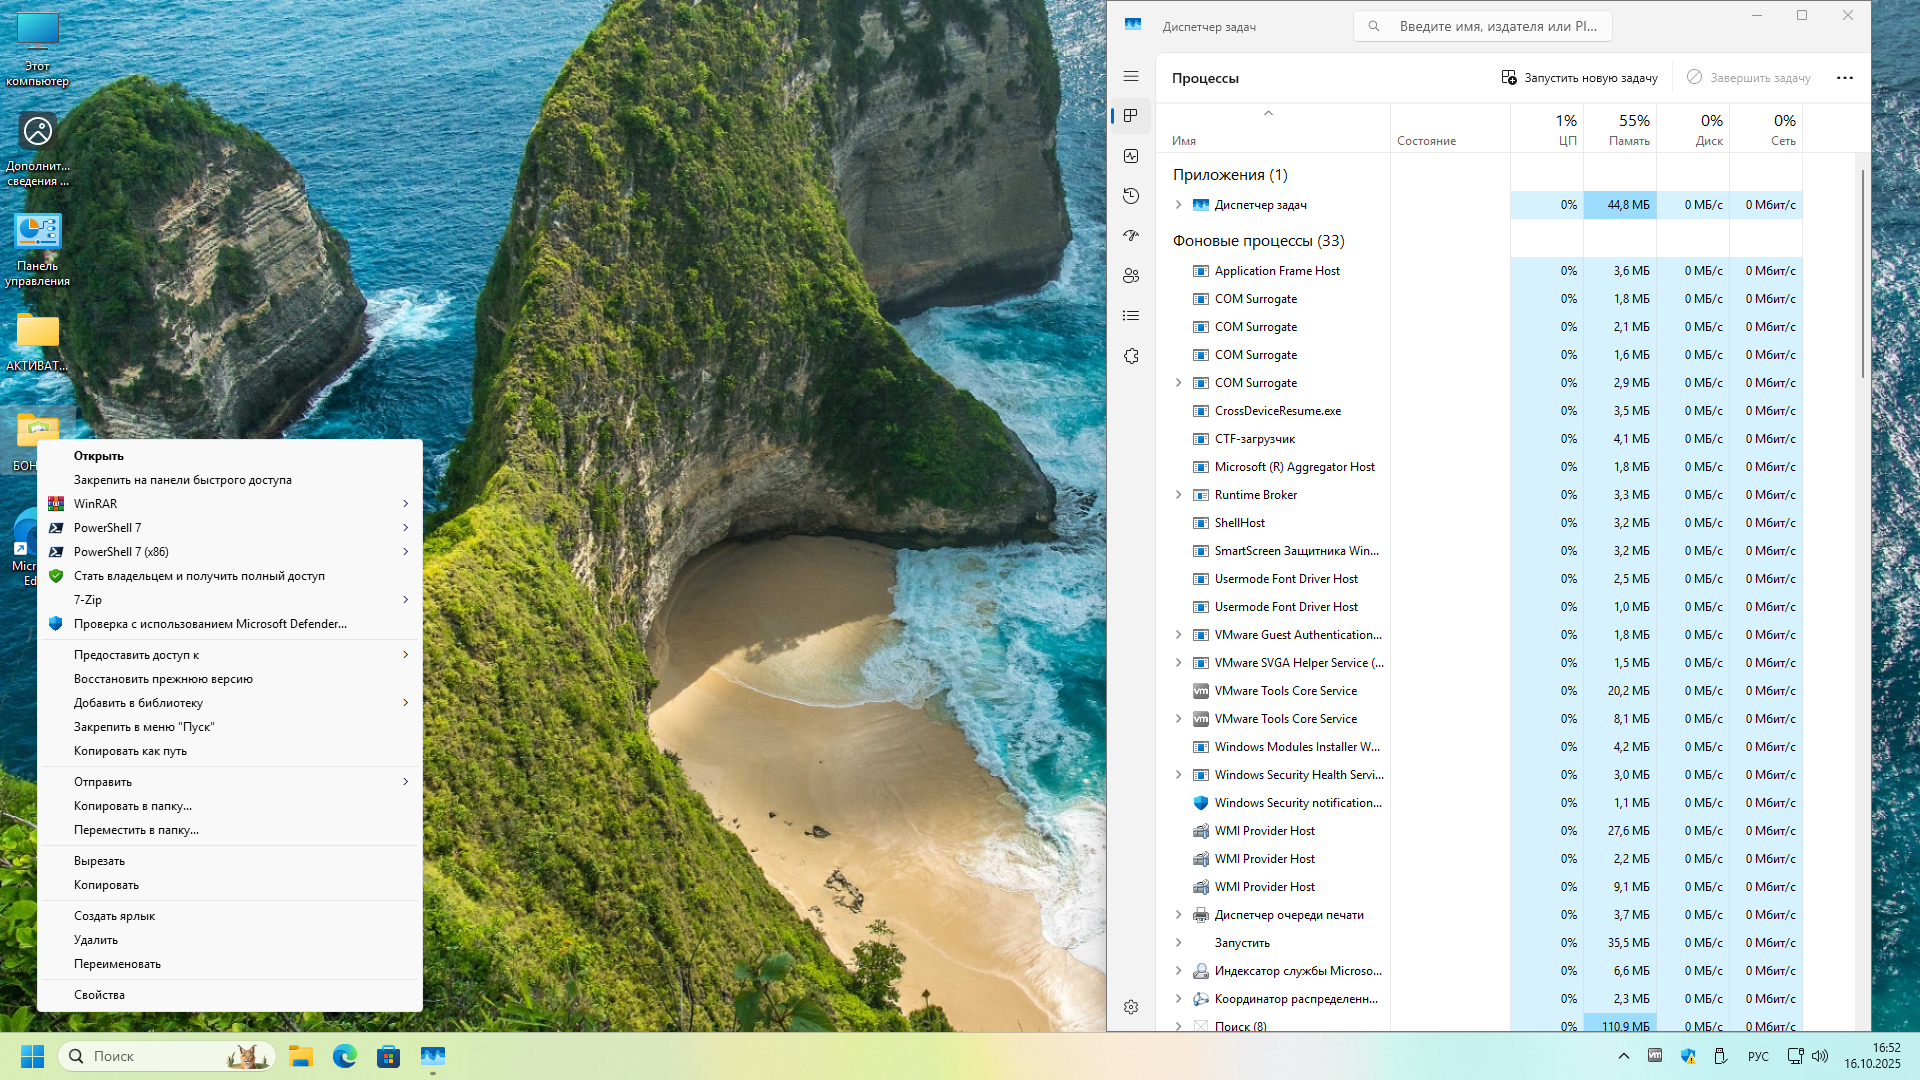
Task: Expand the Runtime Broker process
Action: (x=1178, y=495)
